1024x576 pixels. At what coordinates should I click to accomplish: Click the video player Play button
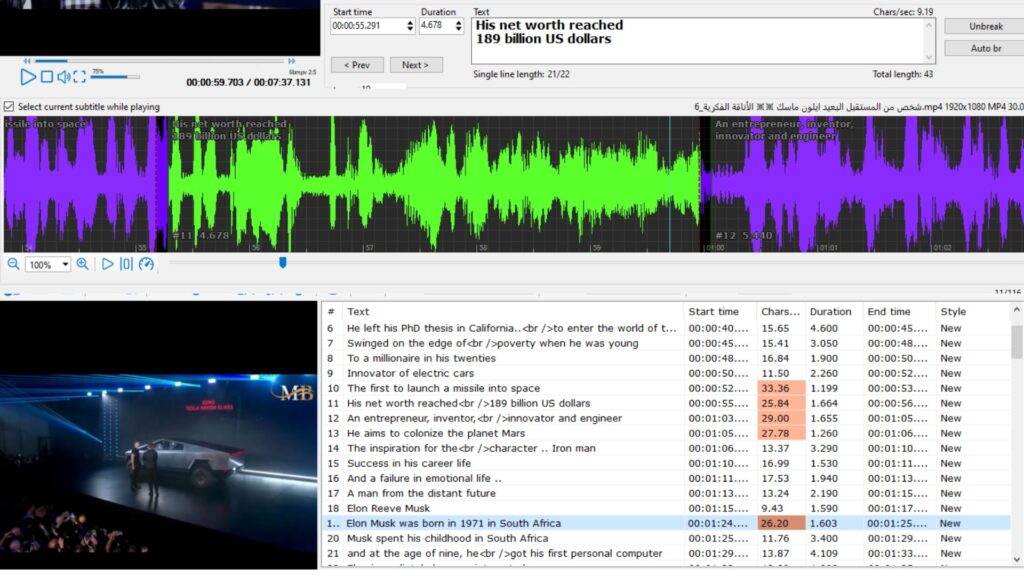coord(27,77)
